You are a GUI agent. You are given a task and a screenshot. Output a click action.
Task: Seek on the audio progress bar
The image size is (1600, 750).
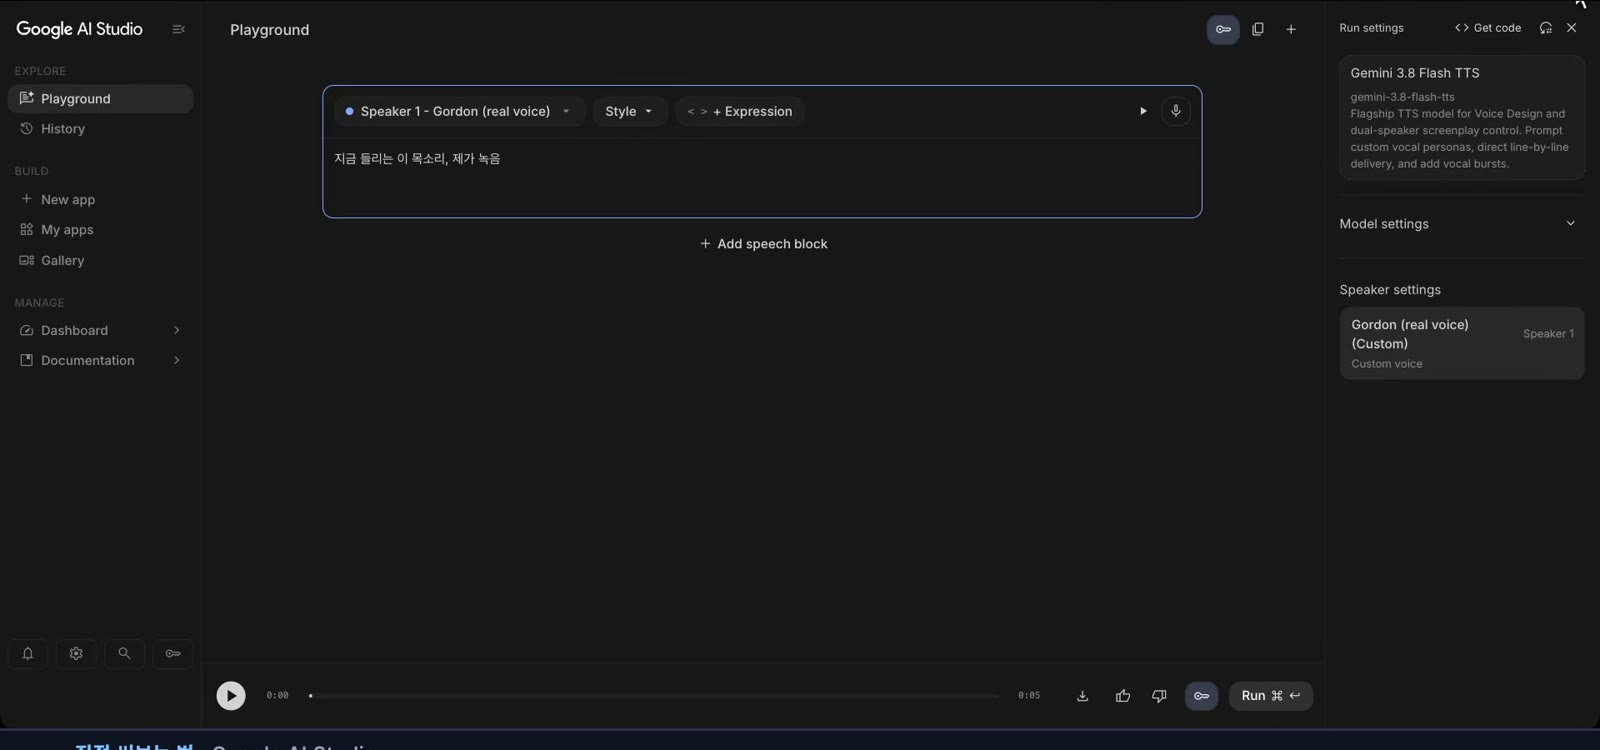[x=654, y=696]
